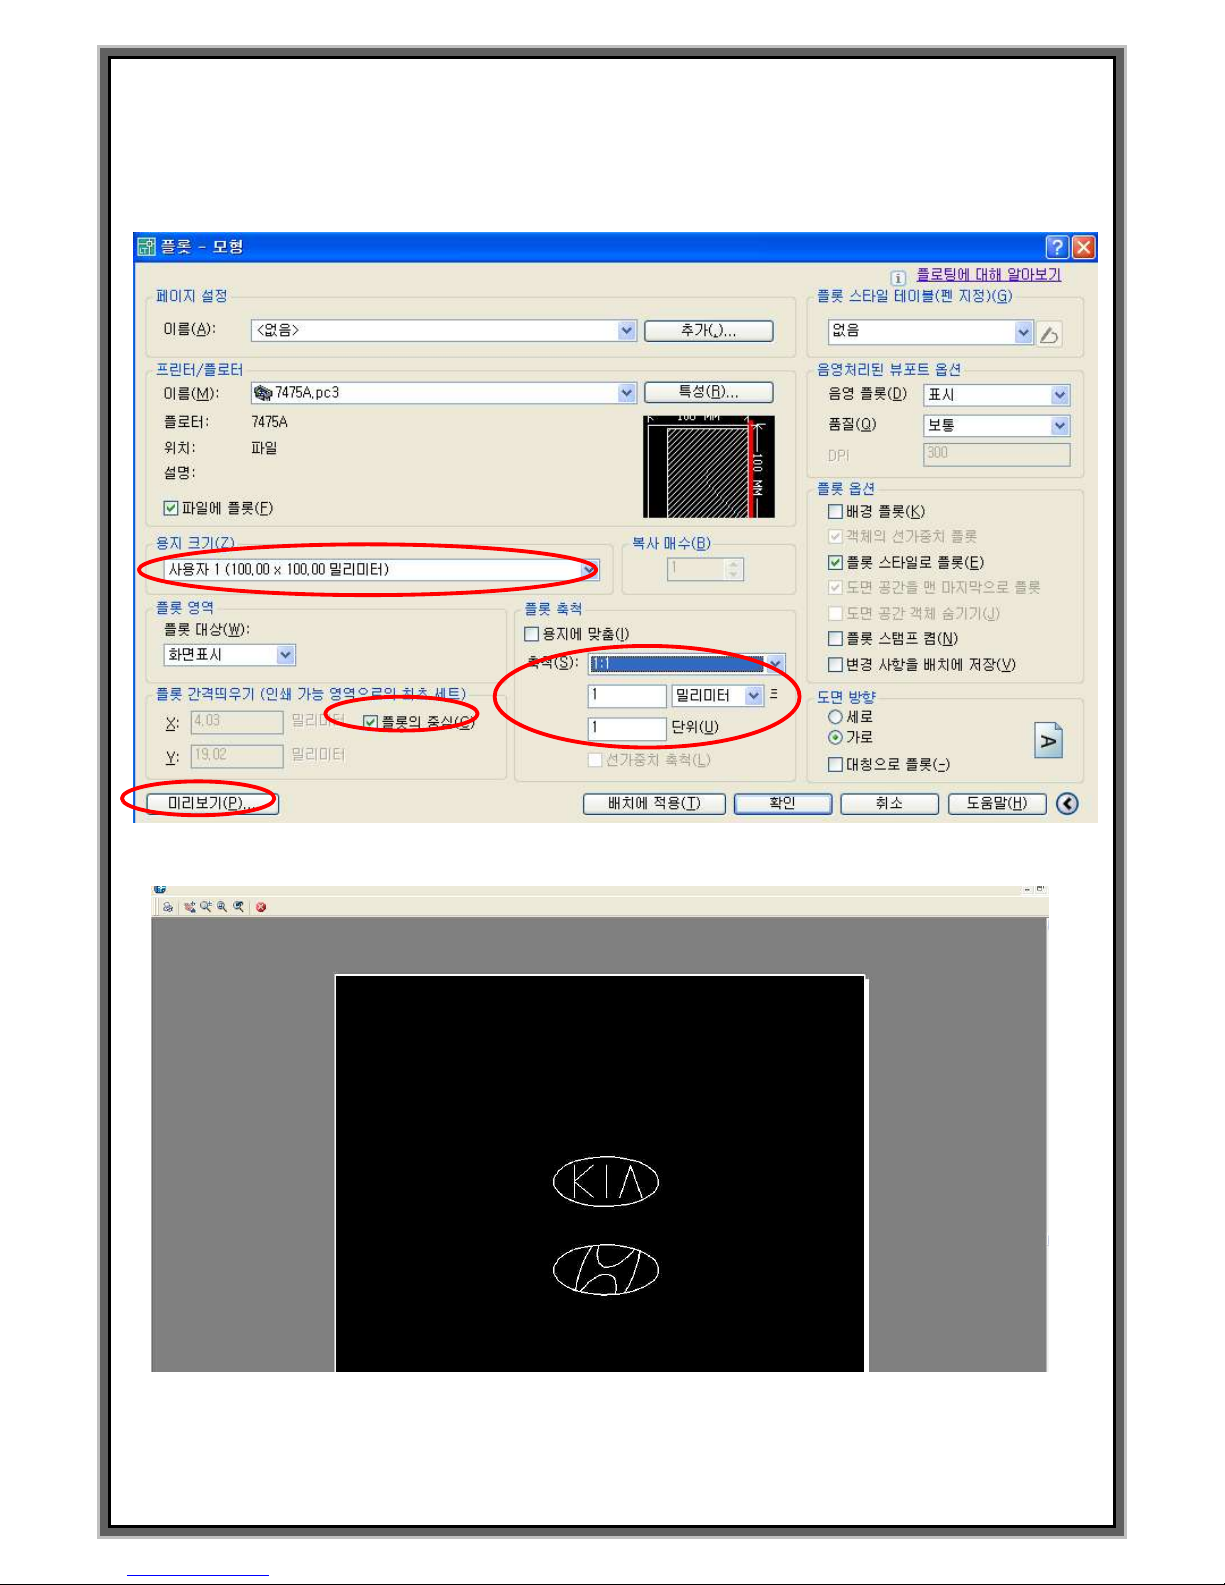Click the KIA logo in plot preview
This screenshot has width=1225, height=1585.
pos(606,1182)
